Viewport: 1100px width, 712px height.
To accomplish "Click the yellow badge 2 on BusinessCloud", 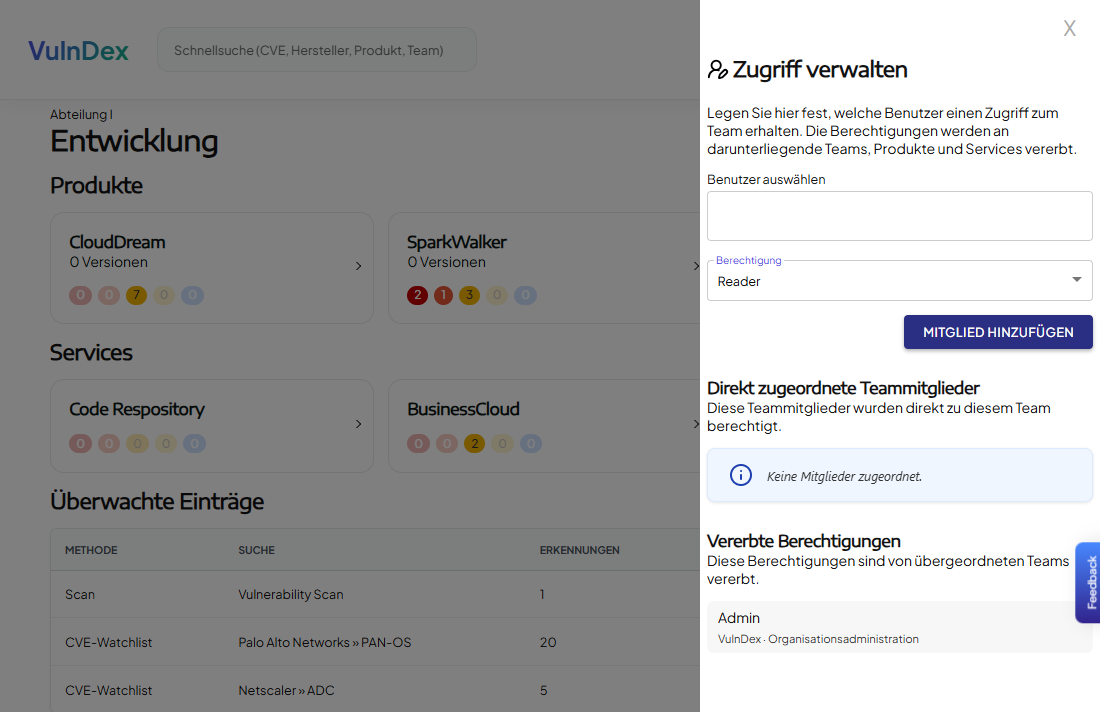I will click(474, 444).
